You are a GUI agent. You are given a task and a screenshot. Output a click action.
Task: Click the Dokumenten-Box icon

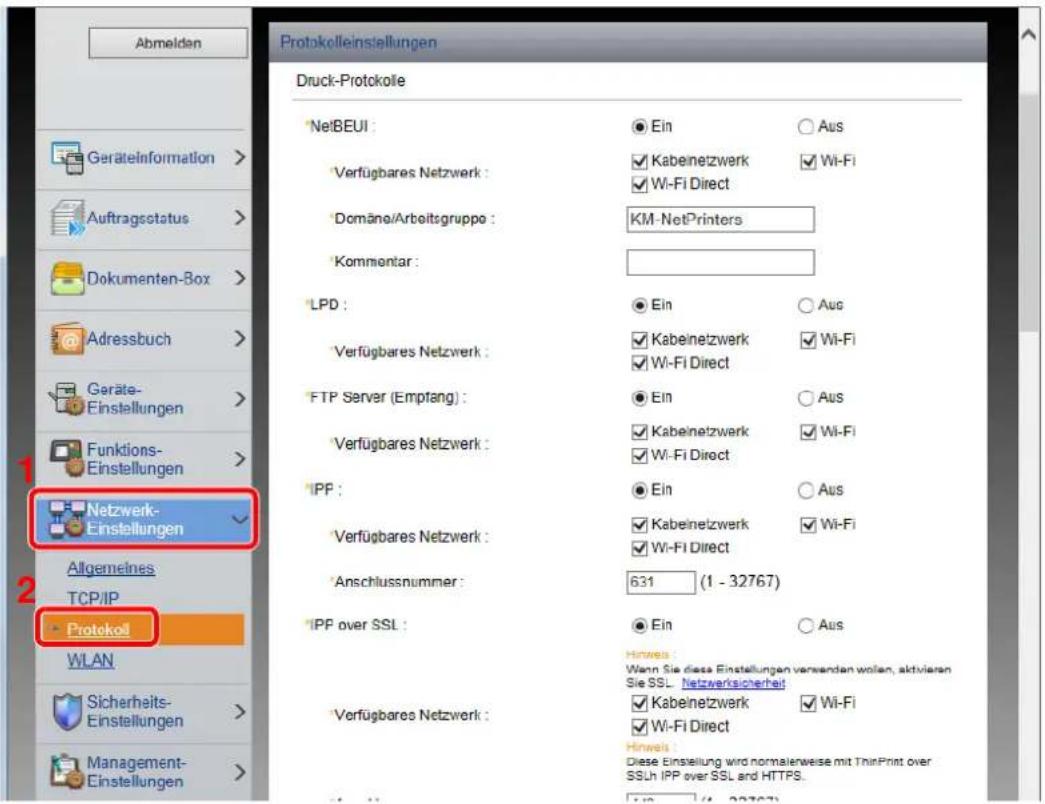(x=67, y=279)
